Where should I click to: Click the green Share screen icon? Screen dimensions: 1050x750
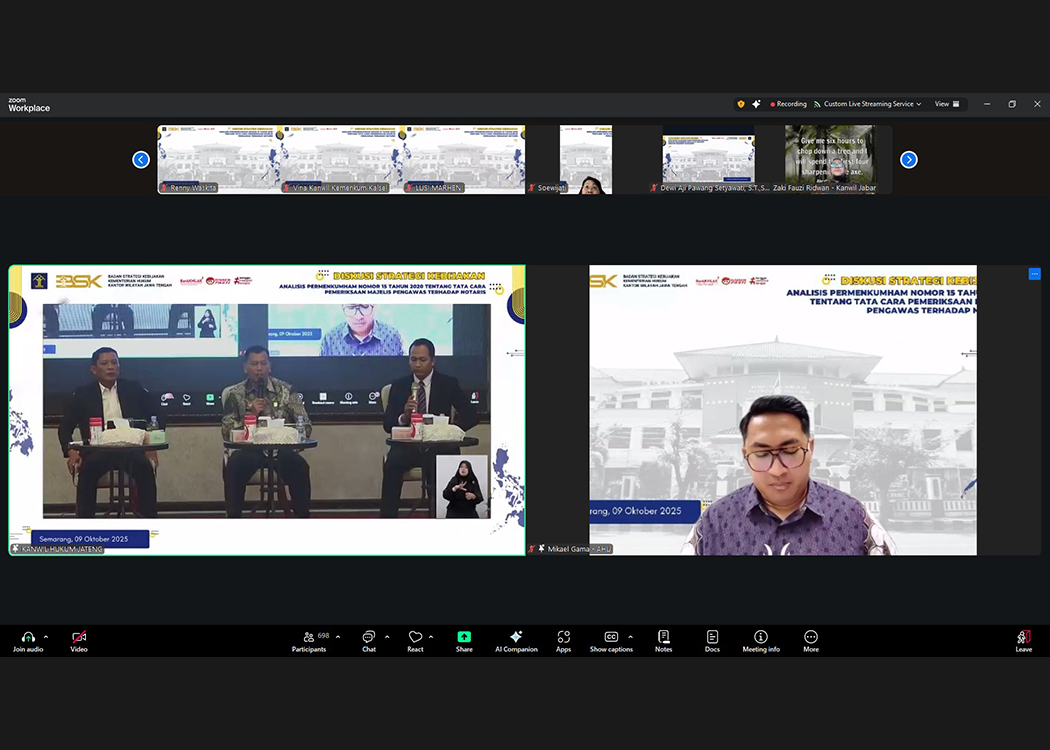464,637
